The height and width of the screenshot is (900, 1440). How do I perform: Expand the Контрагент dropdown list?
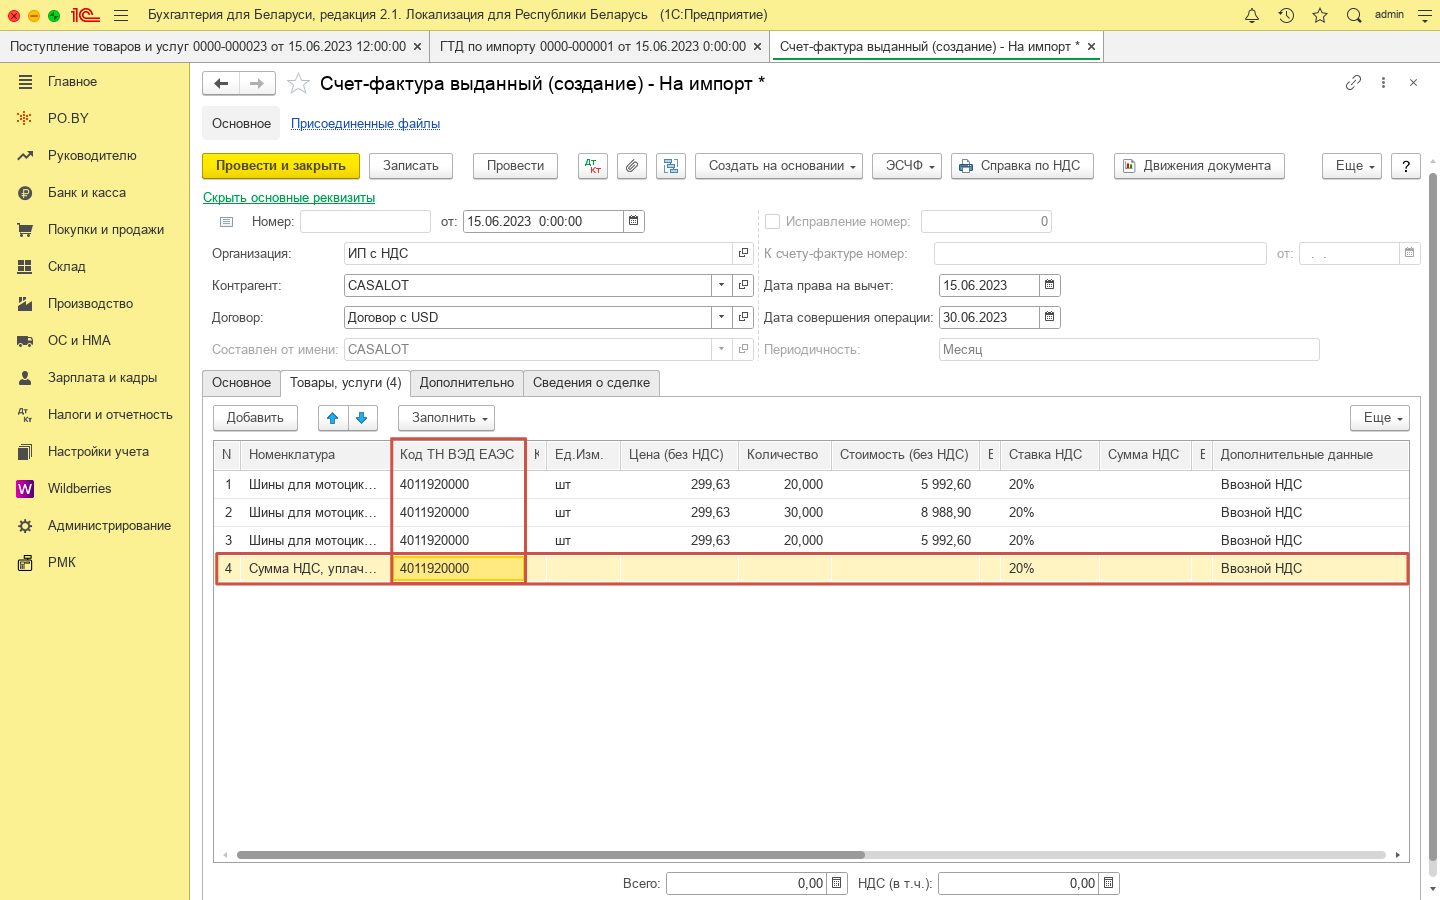[x=721, y=285]
